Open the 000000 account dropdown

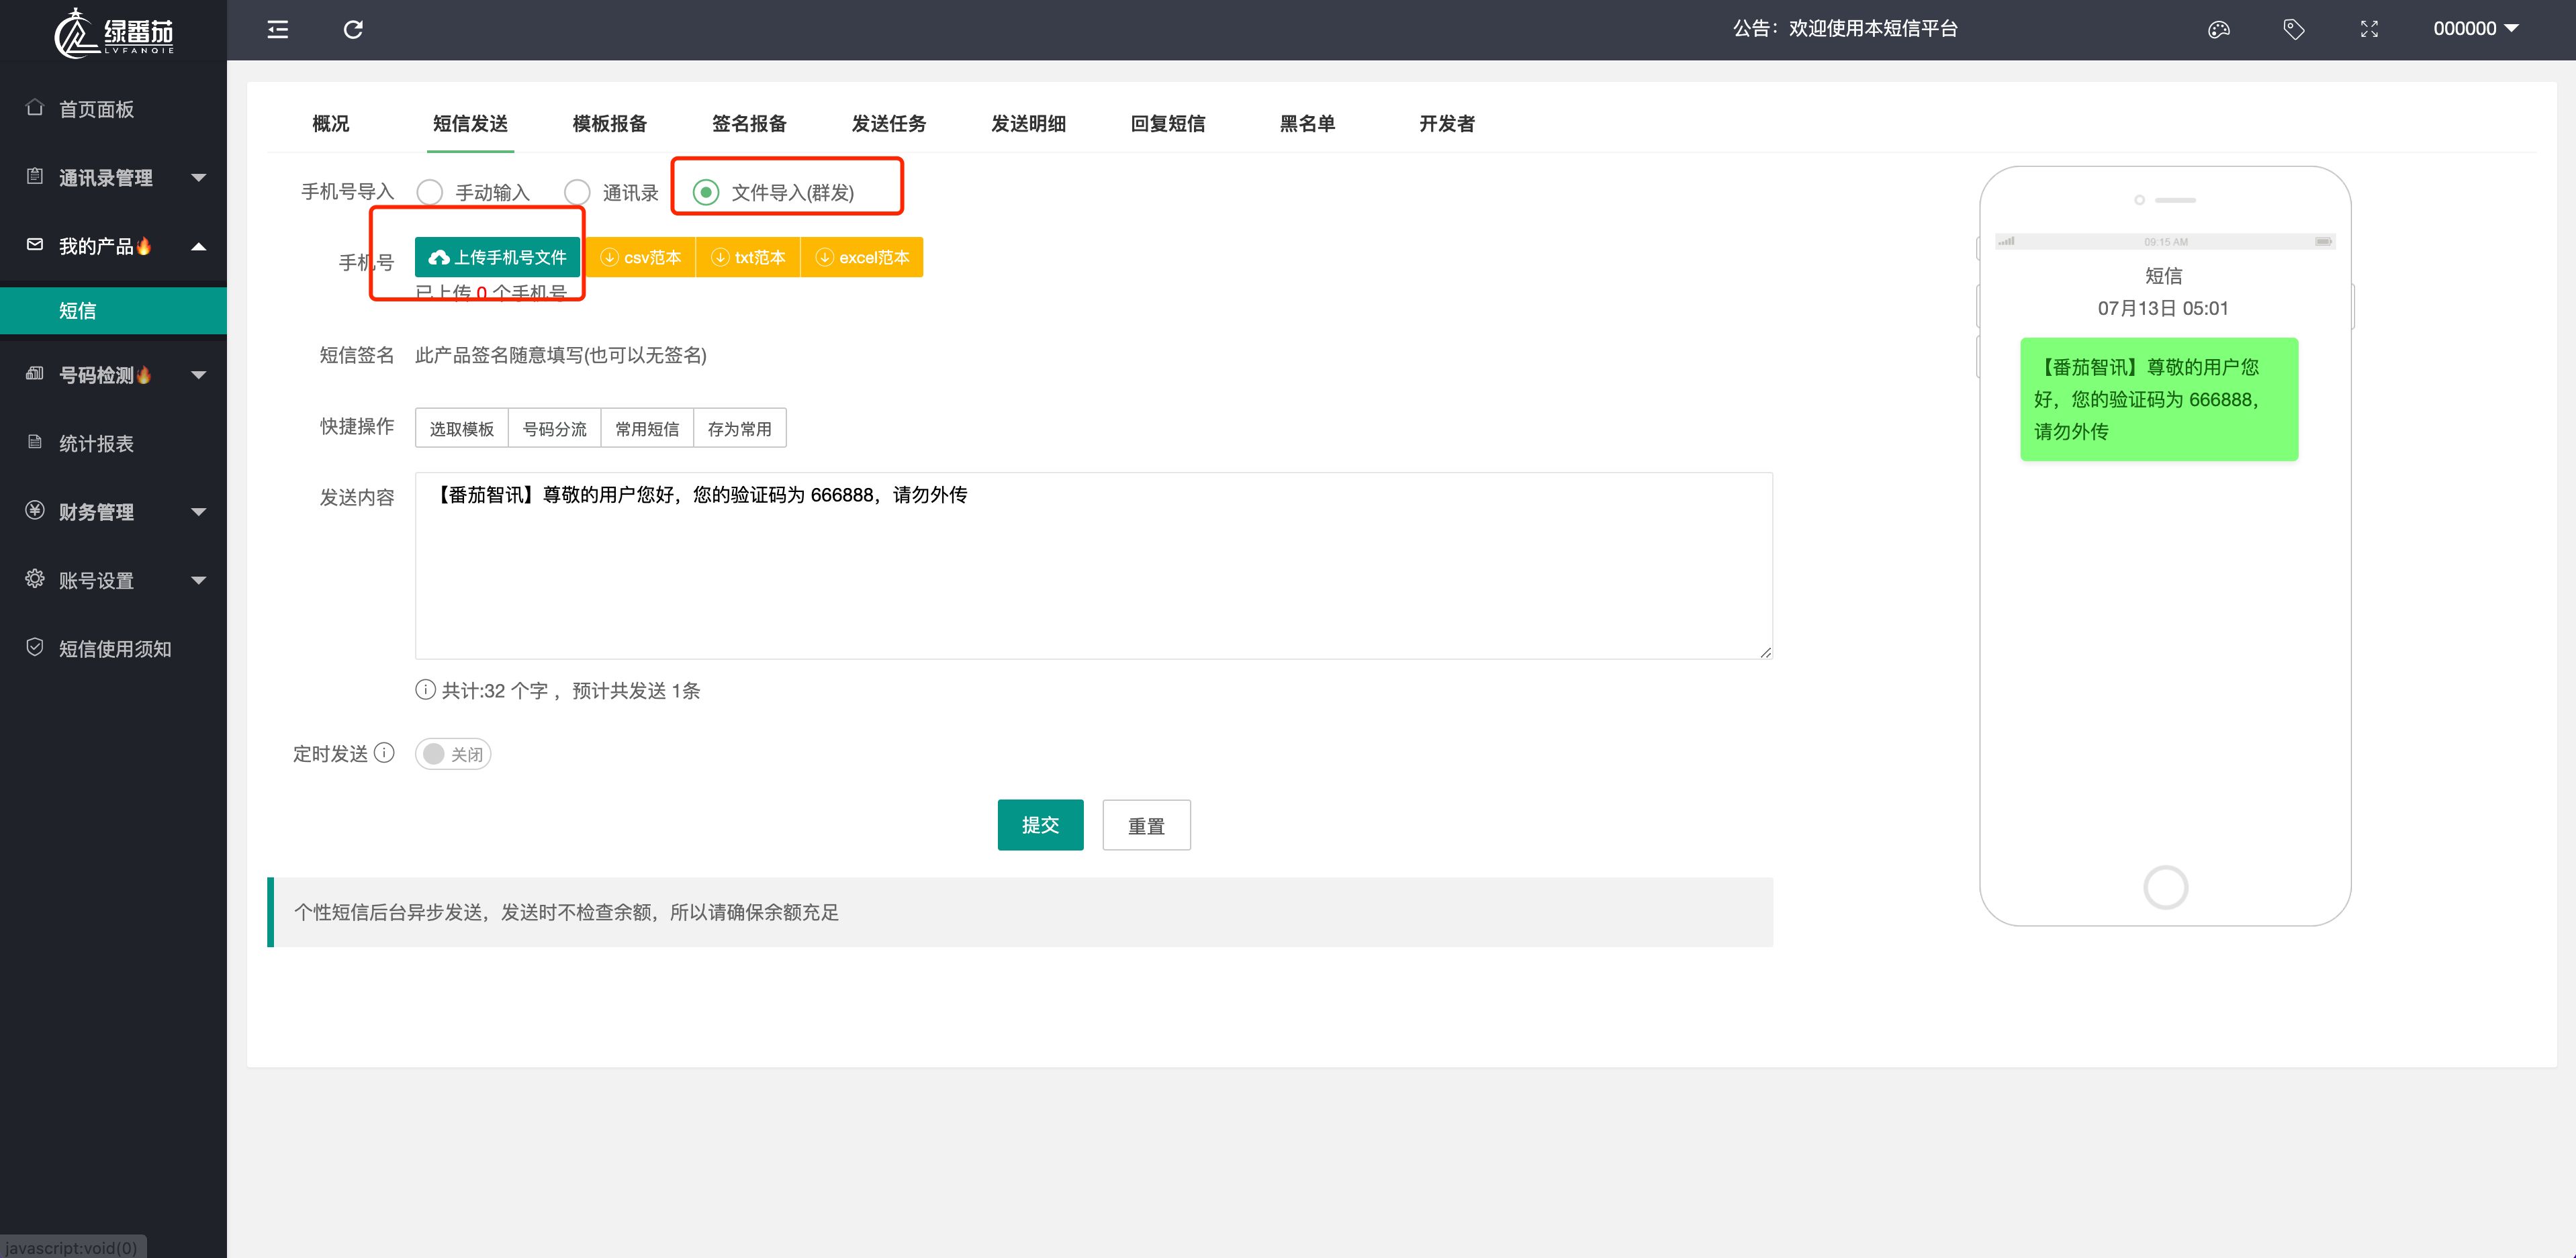pos(2475,29)
